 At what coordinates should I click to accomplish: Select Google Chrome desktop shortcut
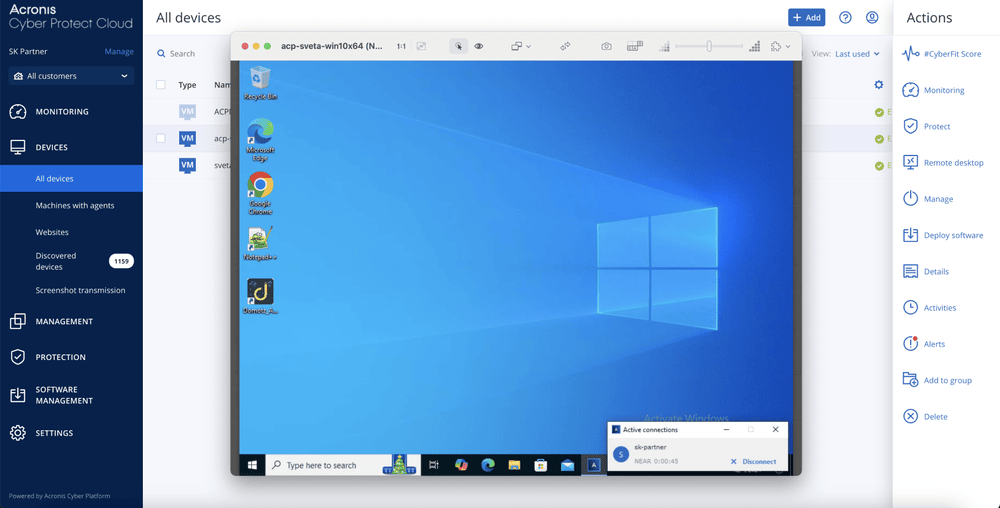pos(260,194)
